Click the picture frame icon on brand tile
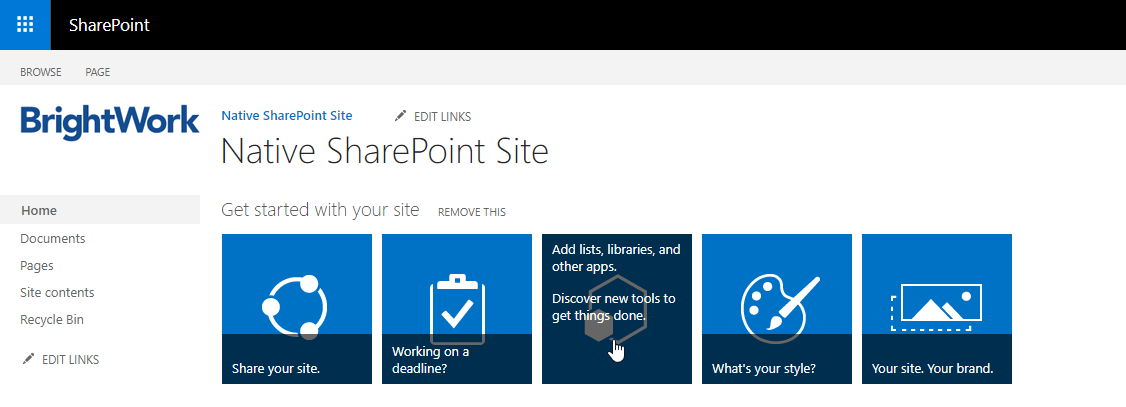The width and height of the screenshot is (1126, 407). (937, 305)
